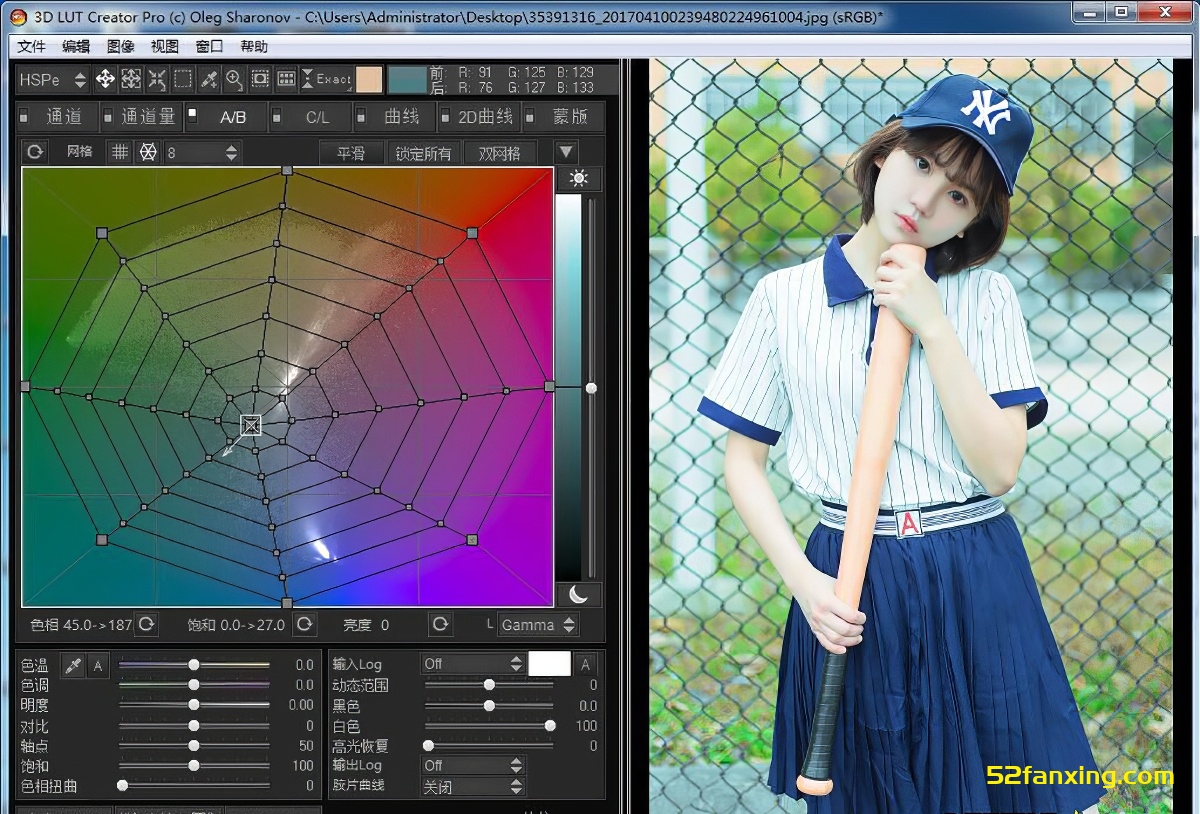Click the moon shadows icon
This screenshot has height=814, width=1200.
[x=578, y=594]
